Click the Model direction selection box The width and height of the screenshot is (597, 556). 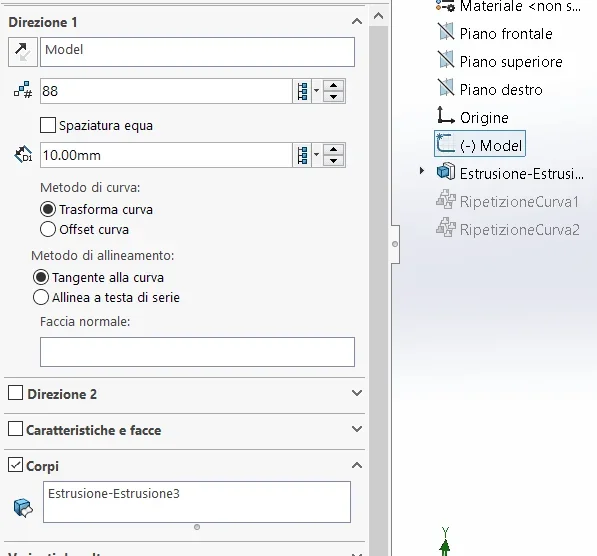click(x=197, y=52)
